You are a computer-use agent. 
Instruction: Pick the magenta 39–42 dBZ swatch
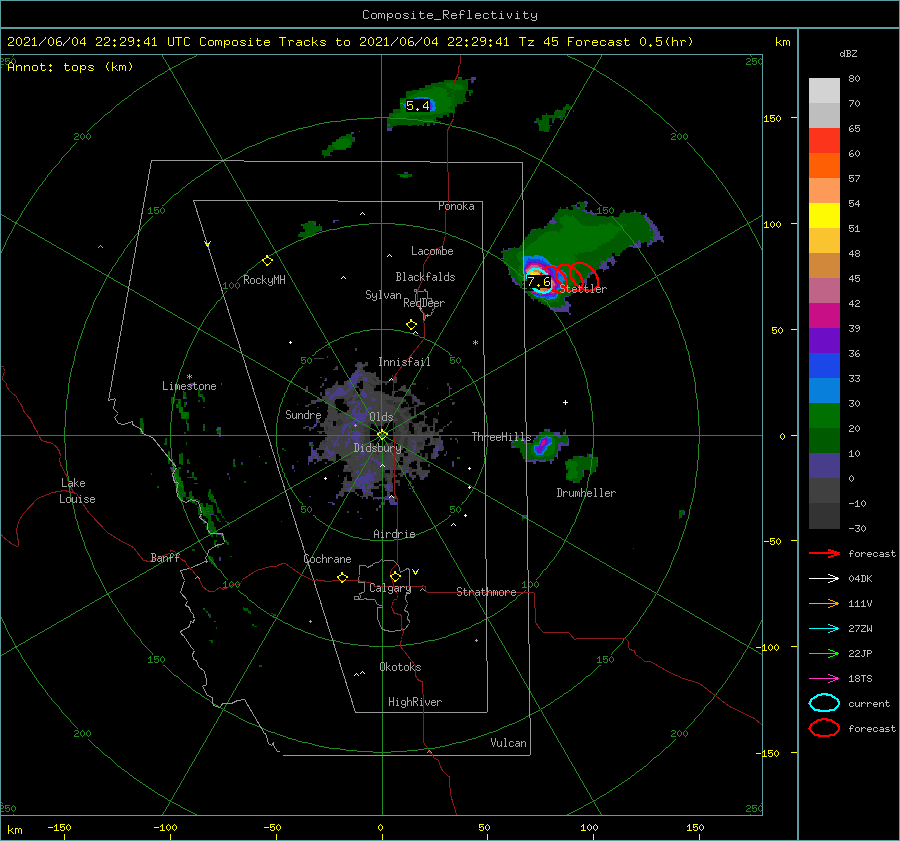824,315
